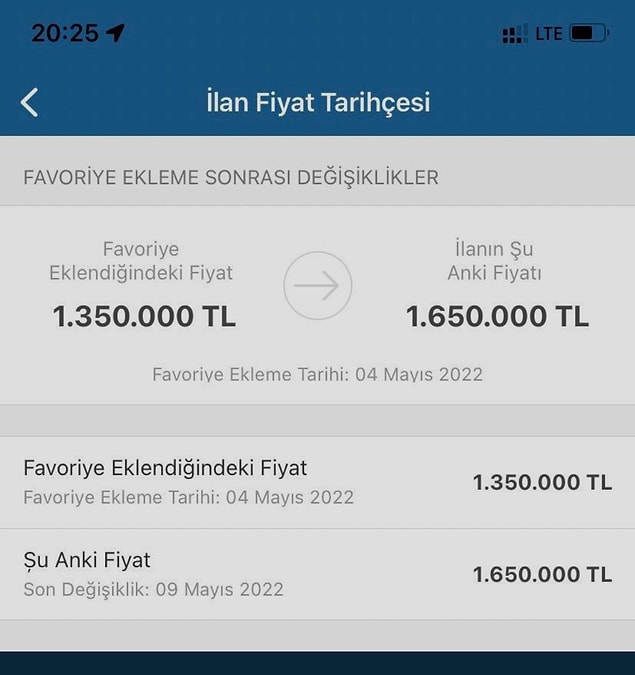Tap the LTE network indicator
This screenshot has width=635, height=675.
(548, 34)
